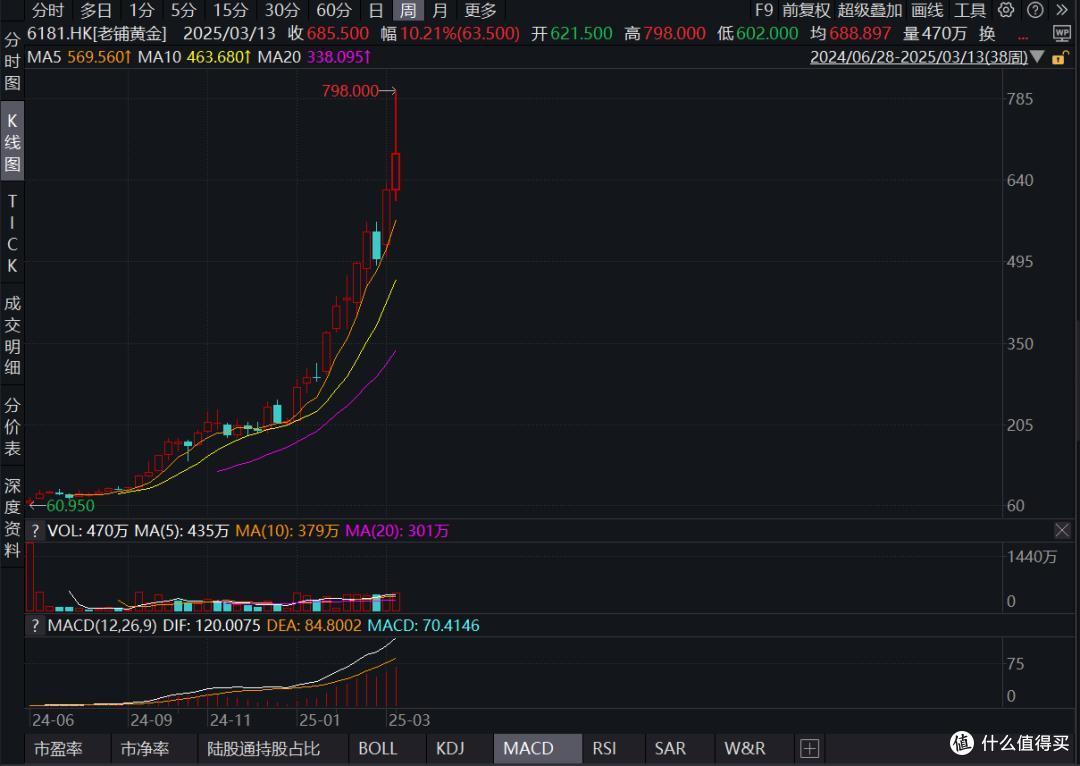Open the 前复权 adjustment menu
This screenshot has height=766, width=1080.
[x=806, y=10]
